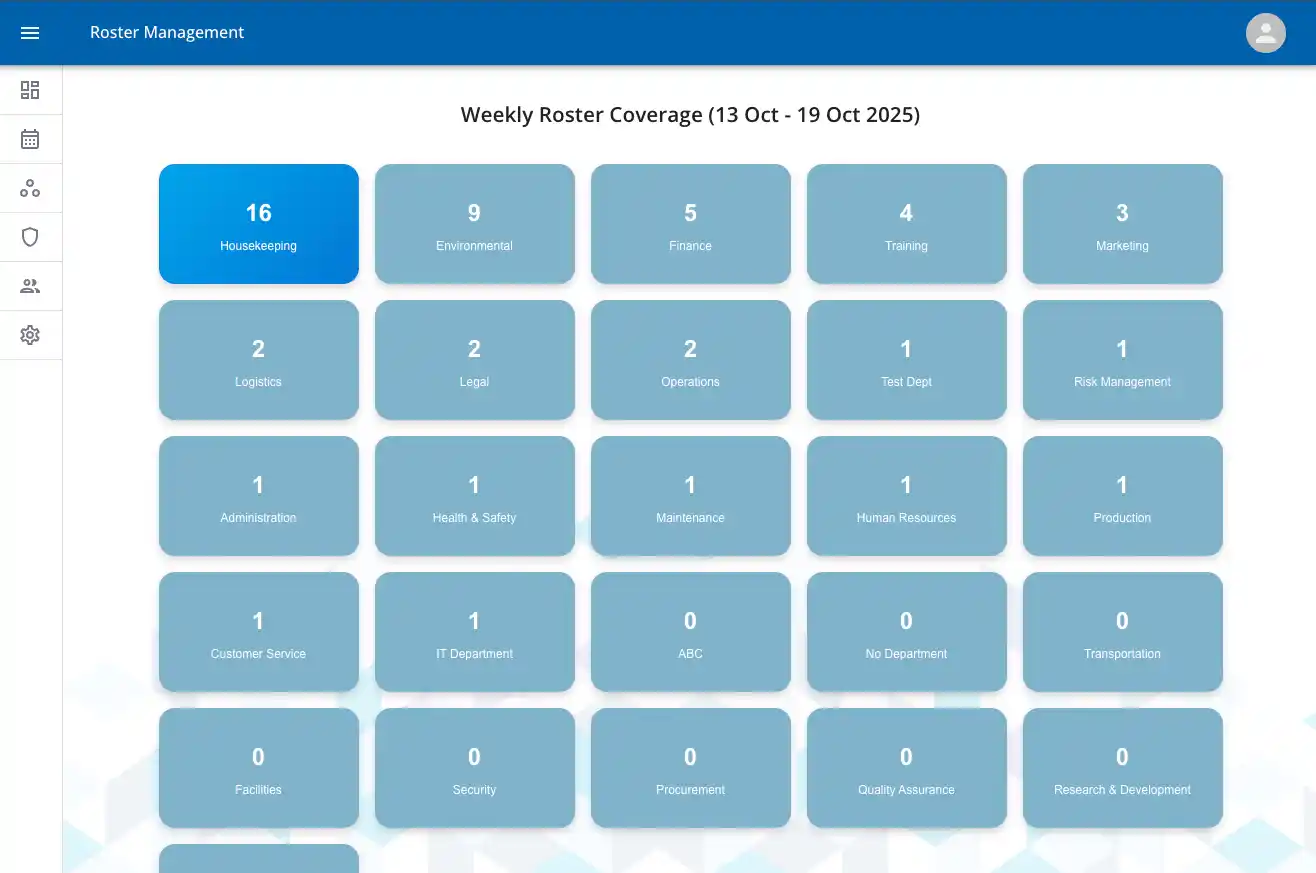Open the Training department card
The height and width of the screenshot is (873, 1316).
coord(906,223)
